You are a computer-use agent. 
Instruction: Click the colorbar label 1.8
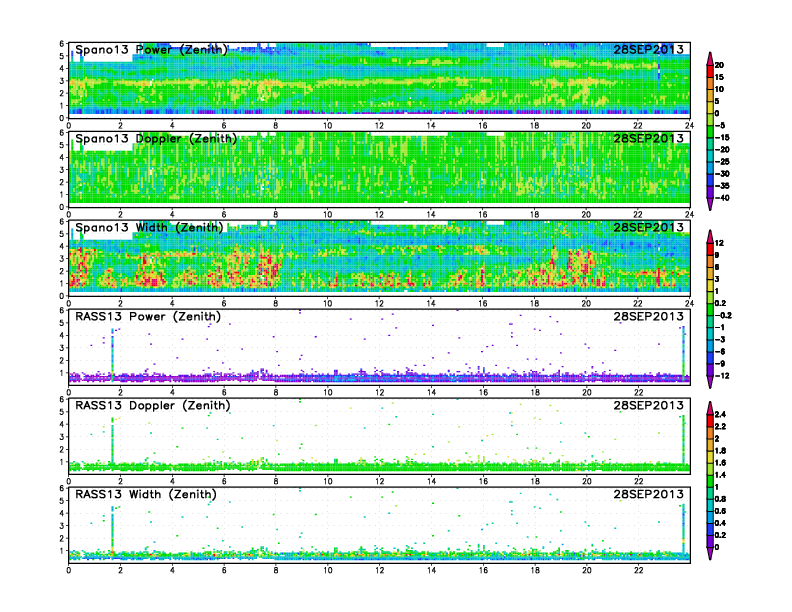[720, 451]
